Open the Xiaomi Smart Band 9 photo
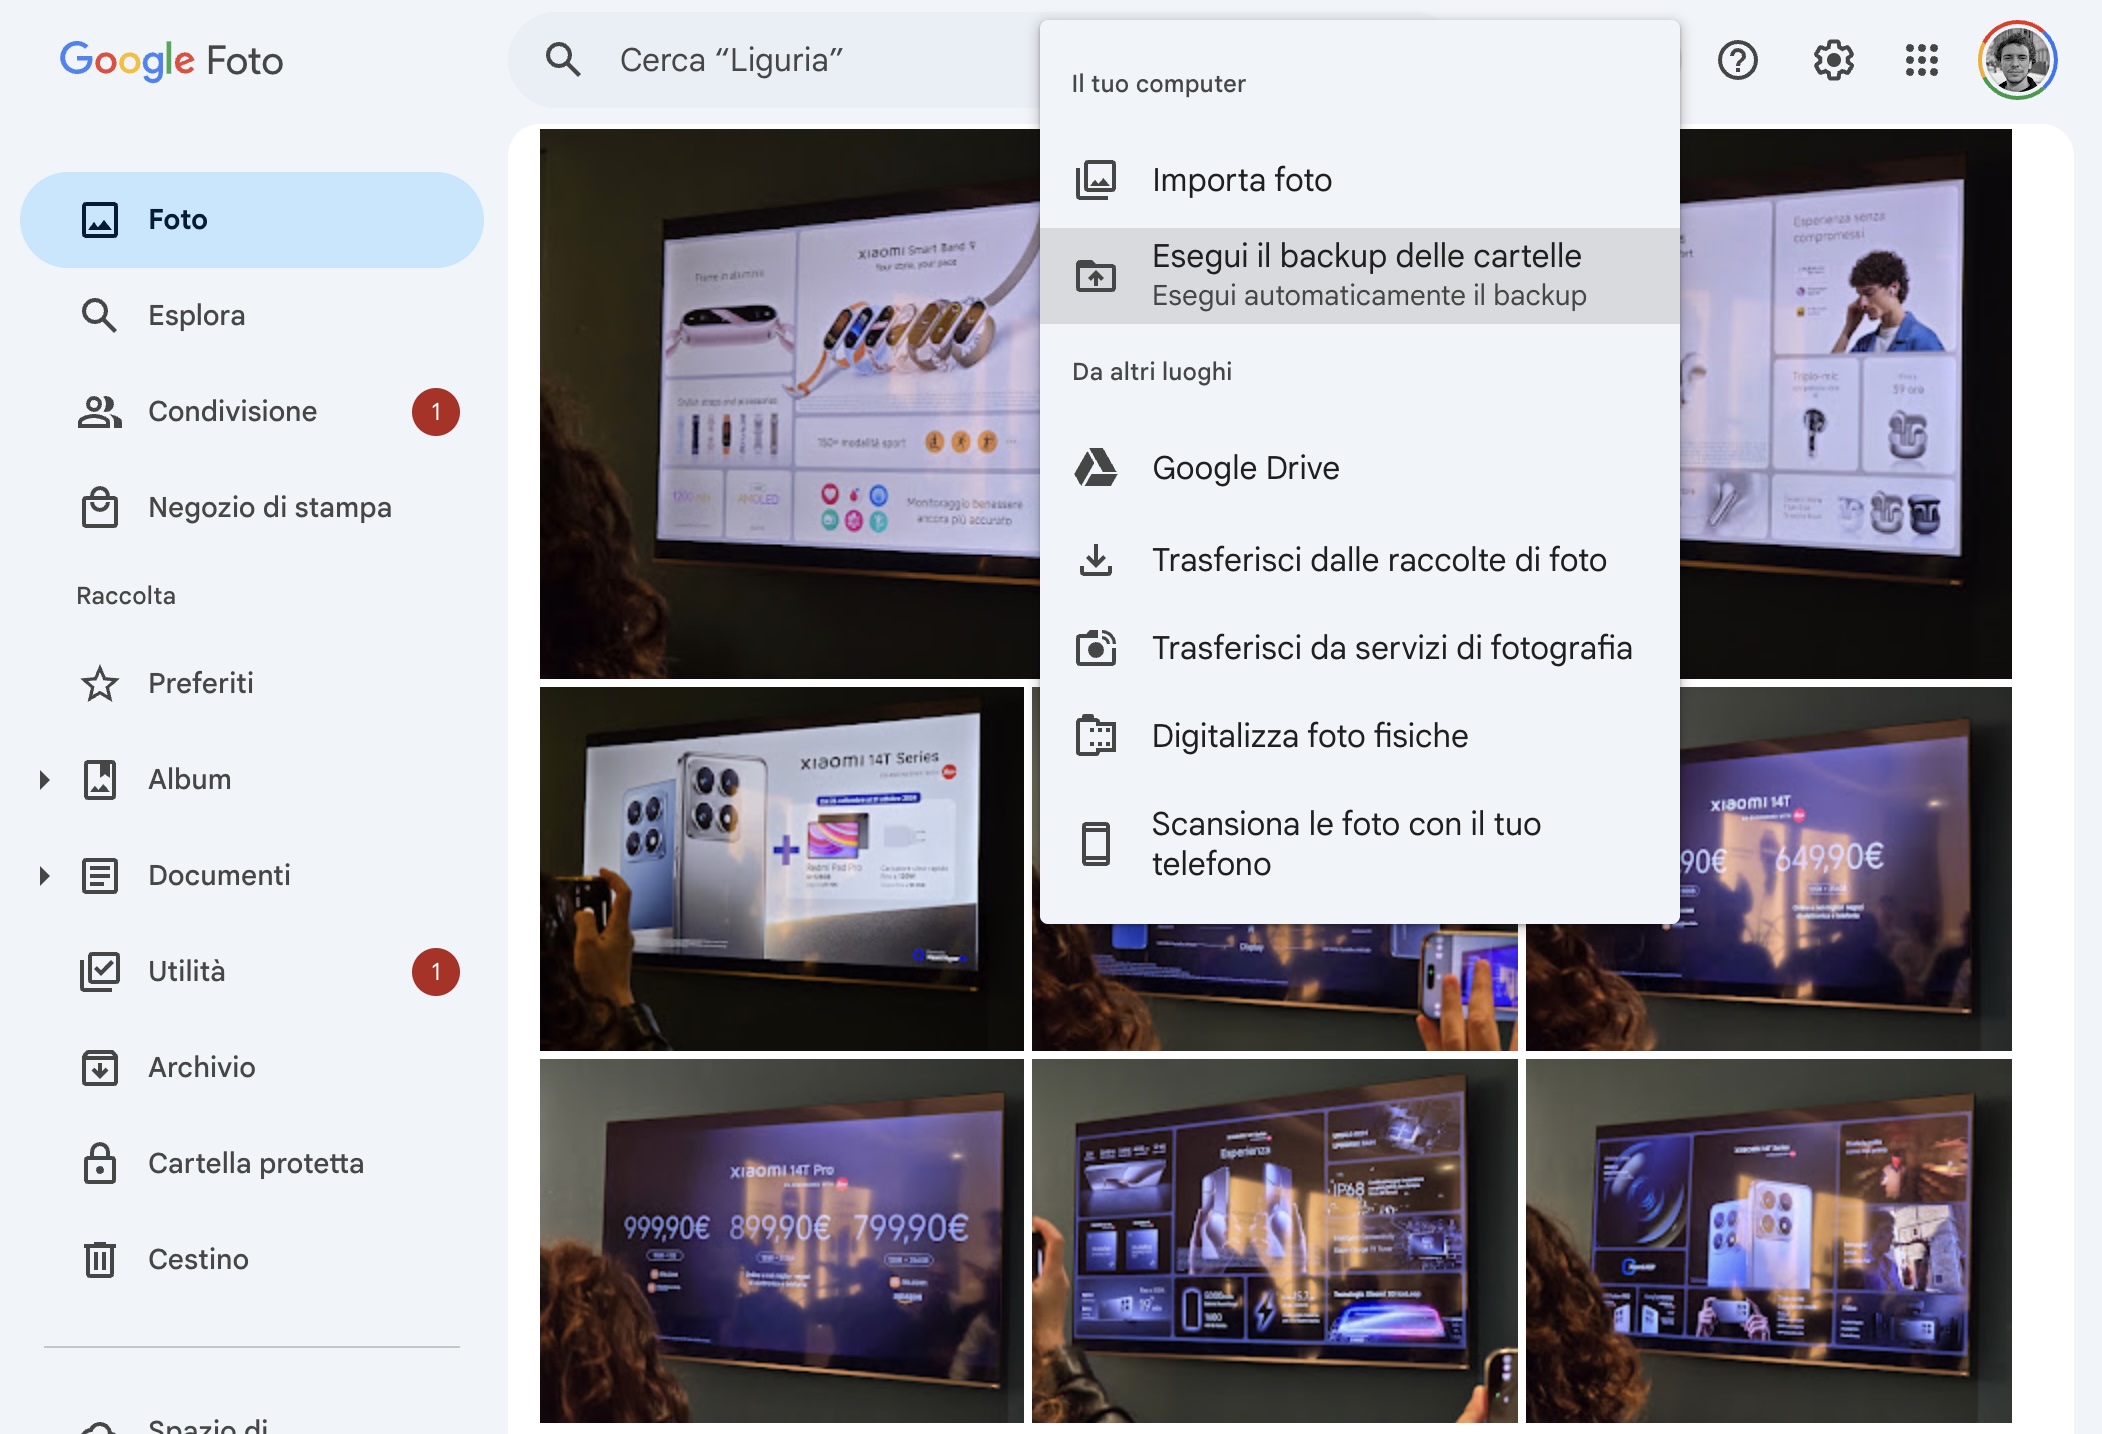Screen dimensions: 2102x1434 pyautogui.click(x=790, y=404)
